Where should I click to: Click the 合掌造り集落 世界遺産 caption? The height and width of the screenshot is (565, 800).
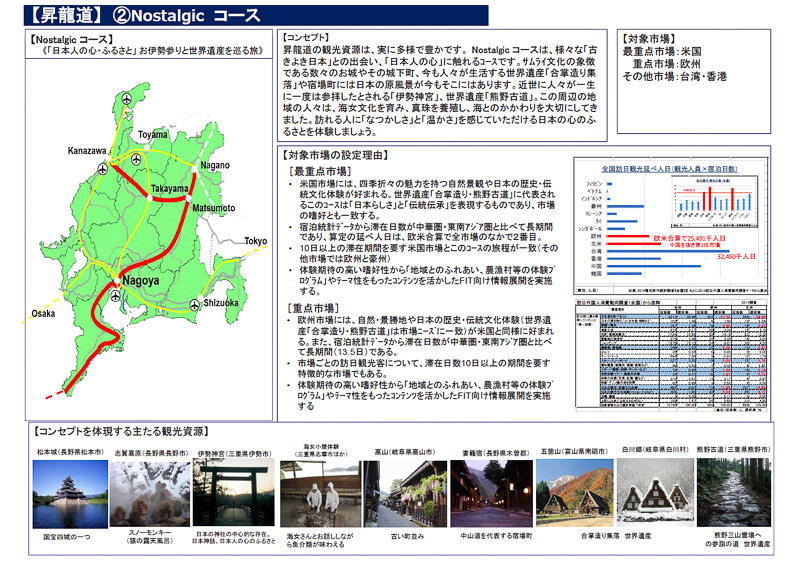tap(616, 536)
